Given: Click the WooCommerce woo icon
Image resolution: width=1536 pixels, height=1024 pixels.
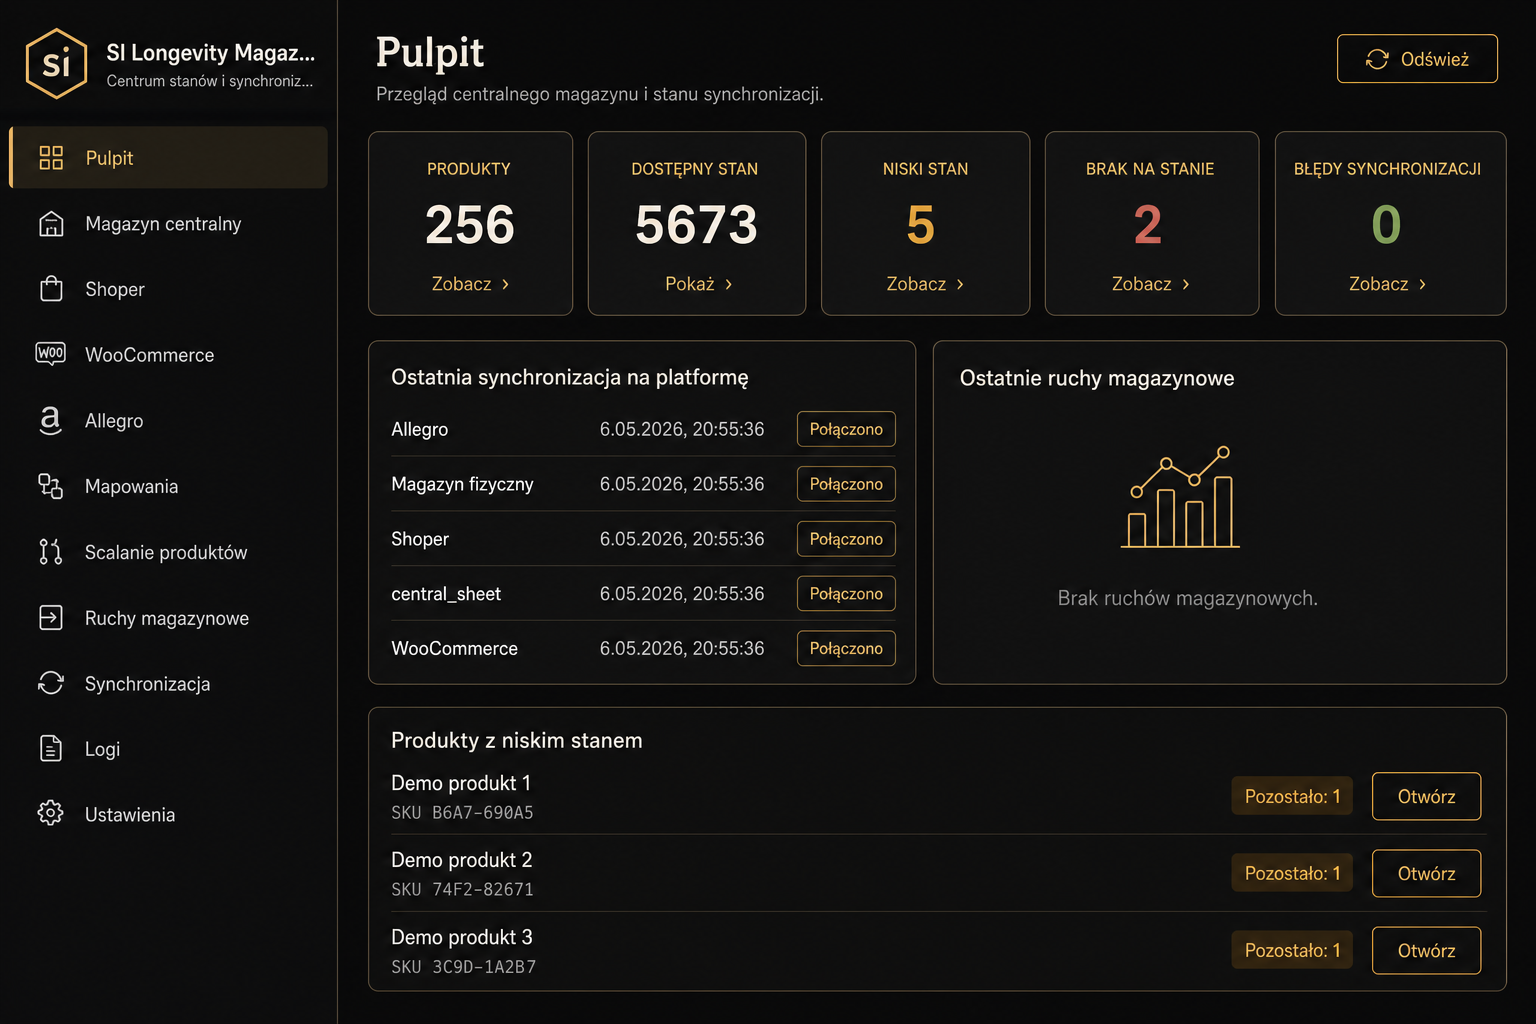Looking at the screenshot, I should click(51, 354).
